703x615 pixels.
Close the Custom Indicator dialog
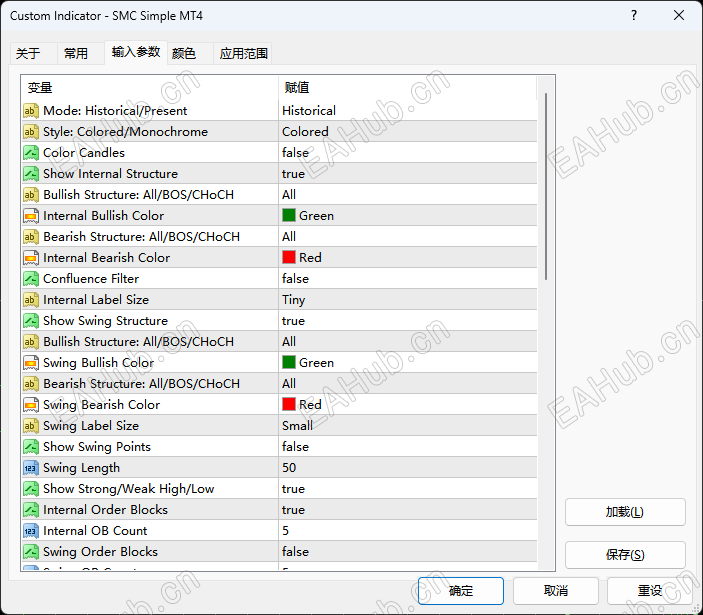(679, 16)
